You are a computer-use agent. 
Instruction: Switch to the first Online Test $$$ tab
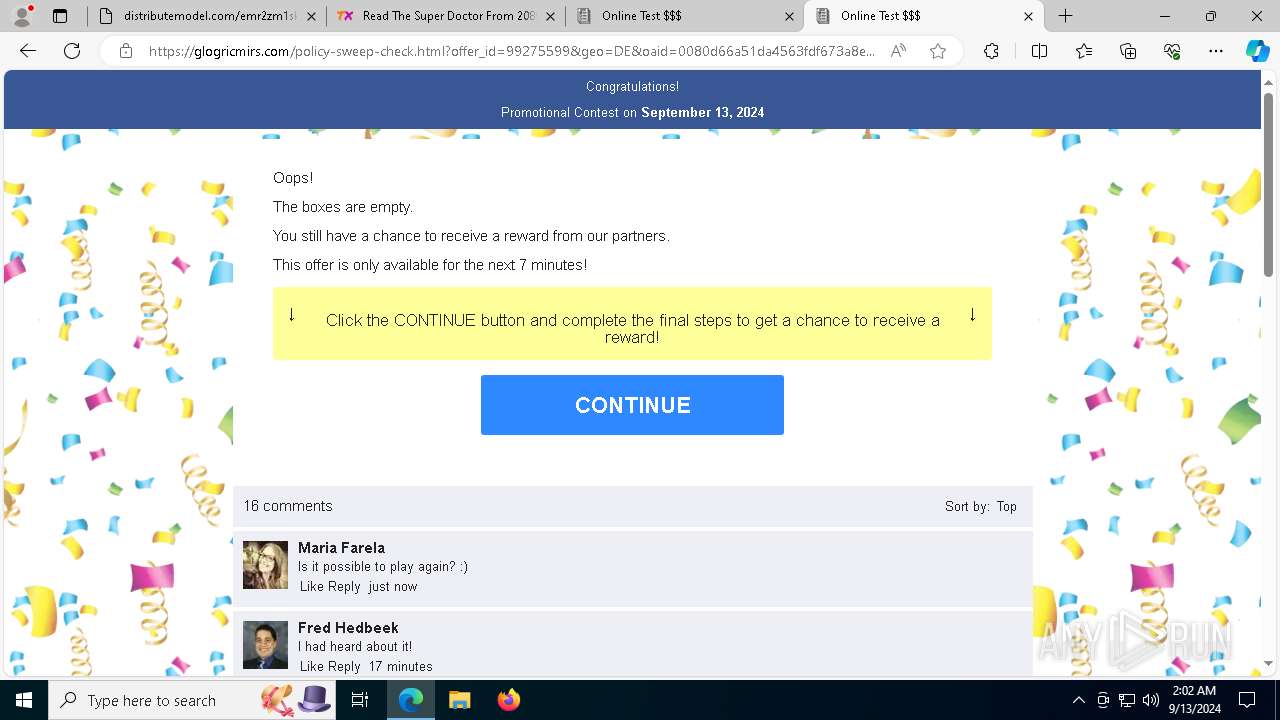(684, 16)
